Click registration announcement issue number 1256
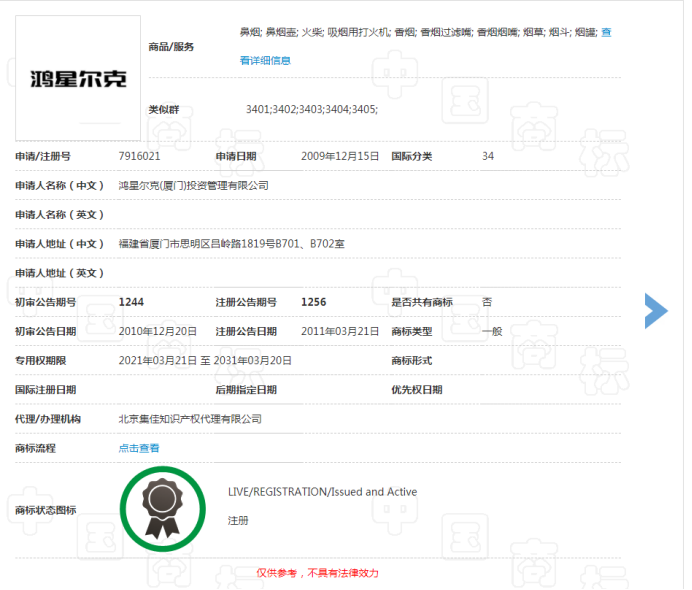This screenshot has height=590, width=692. (313, 302)
